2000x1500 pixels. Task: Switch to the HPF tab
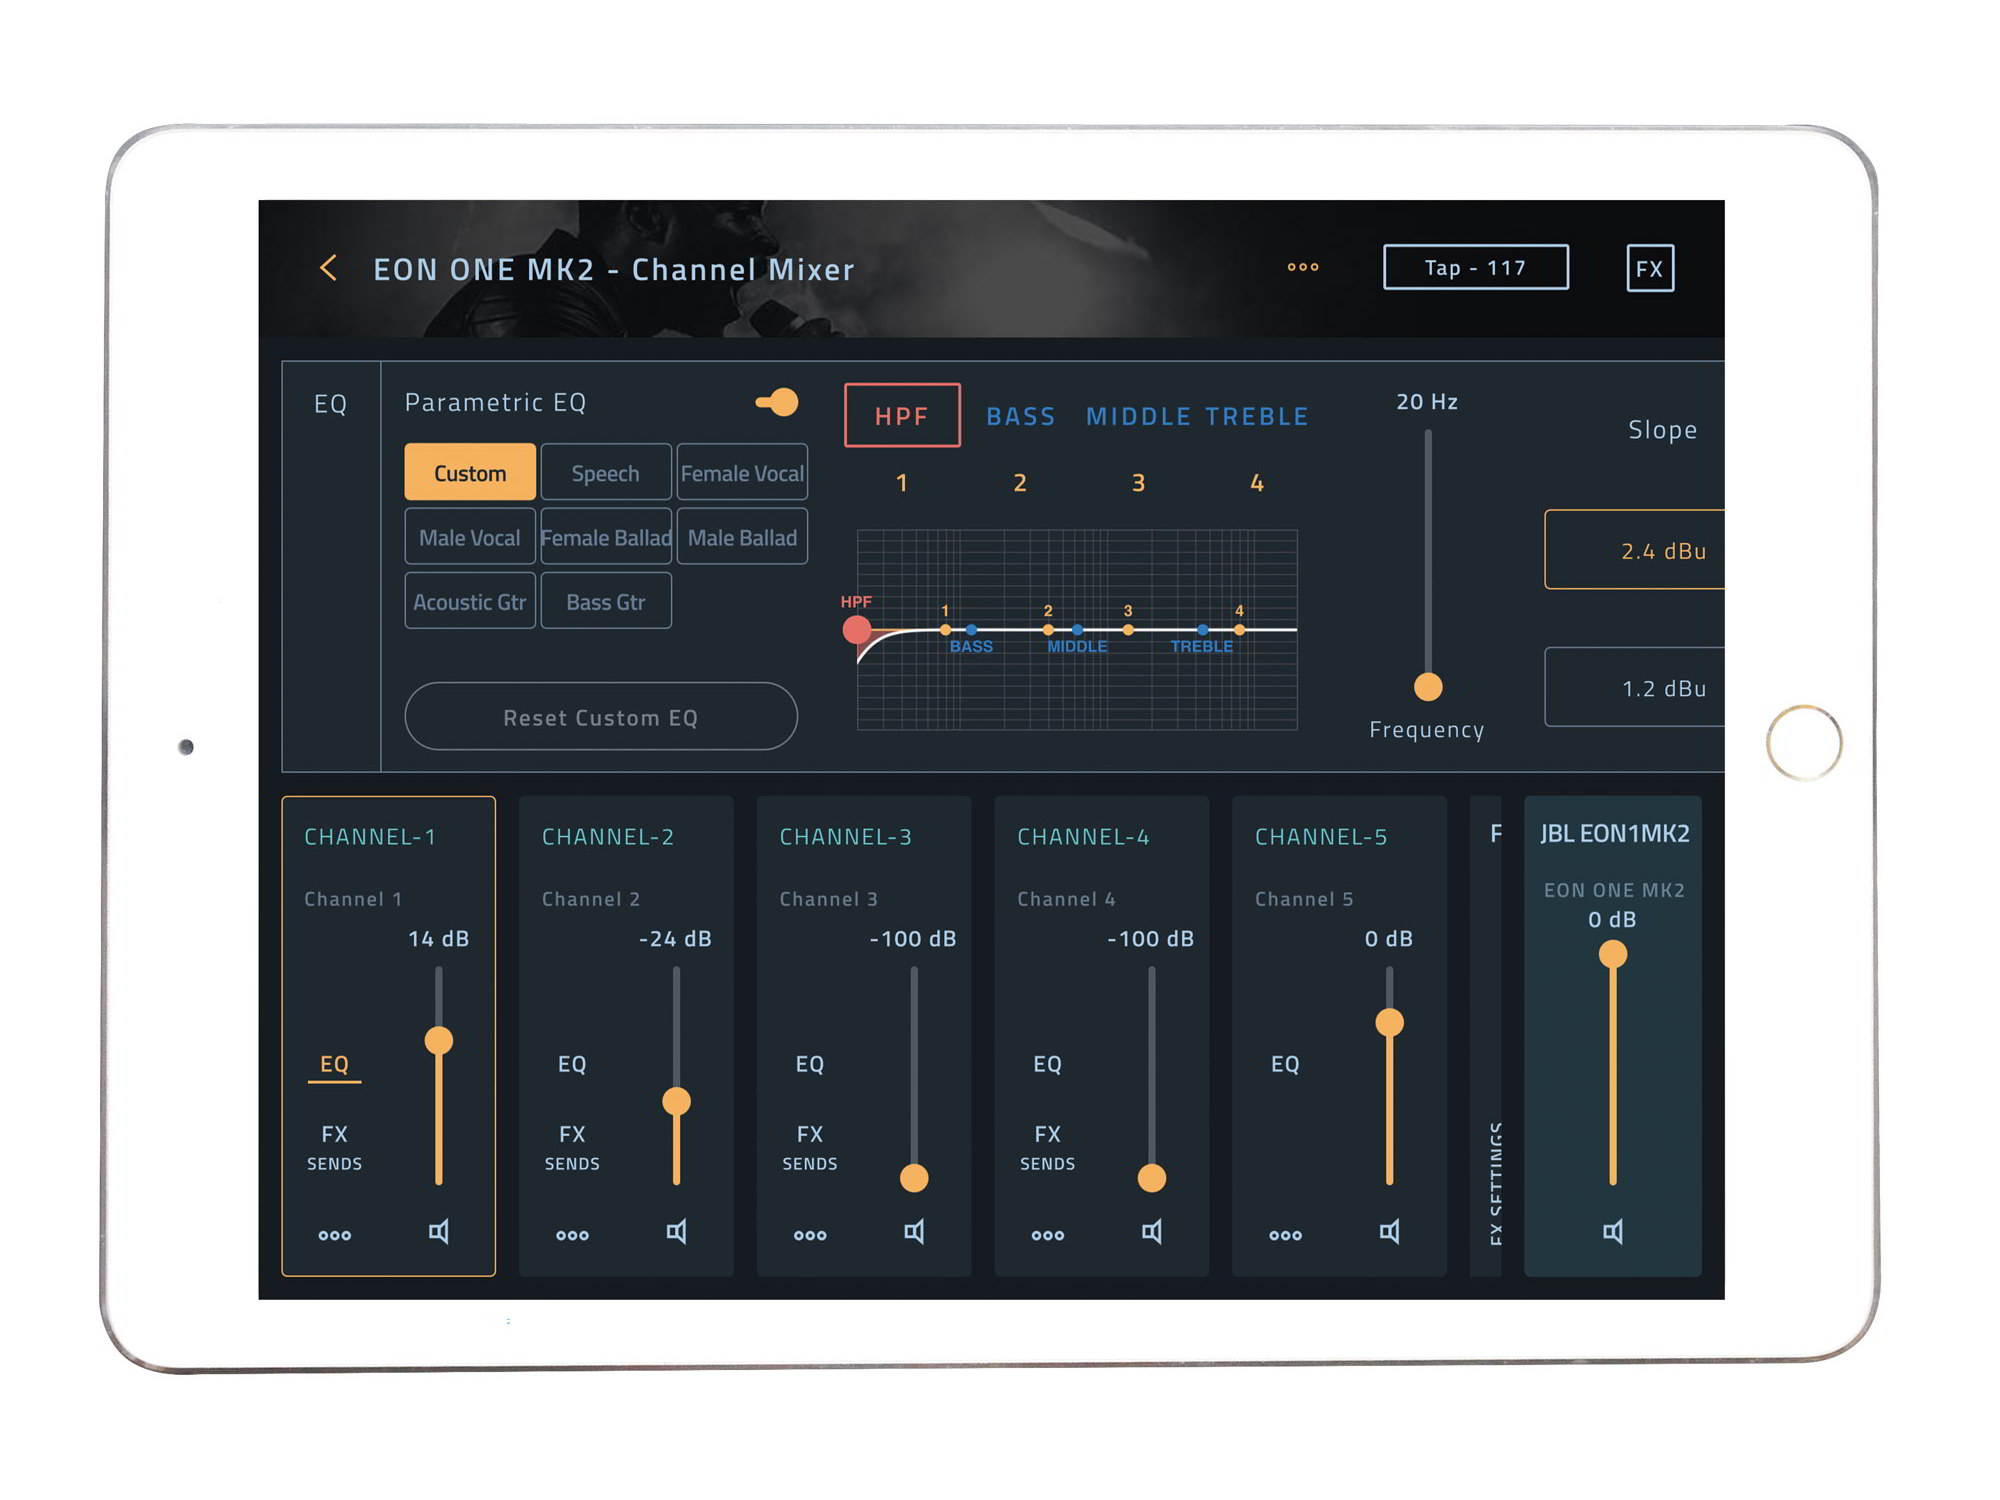tap(902, 416)
